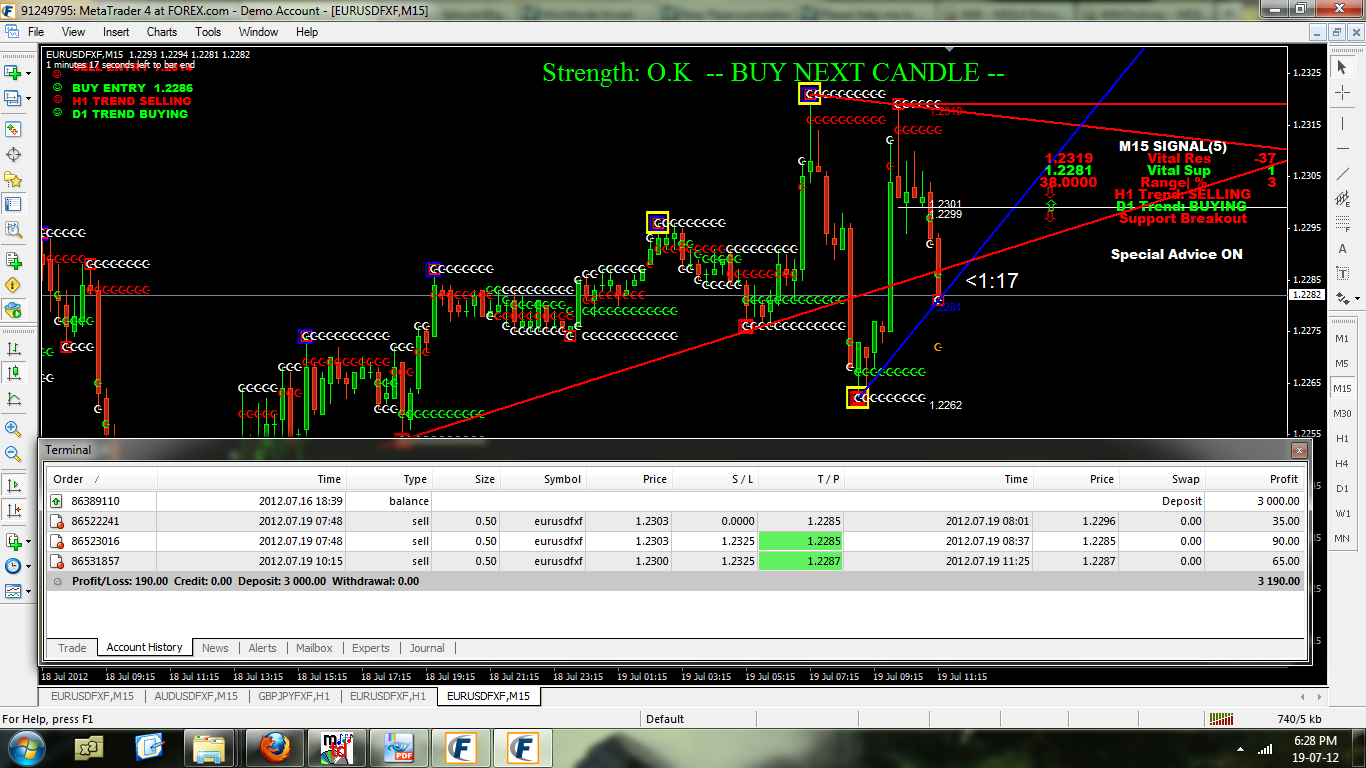Viewport: 1366px width, 768px height.
Task: Open the New Chart toolbar icon
Action: pos(12,72)
